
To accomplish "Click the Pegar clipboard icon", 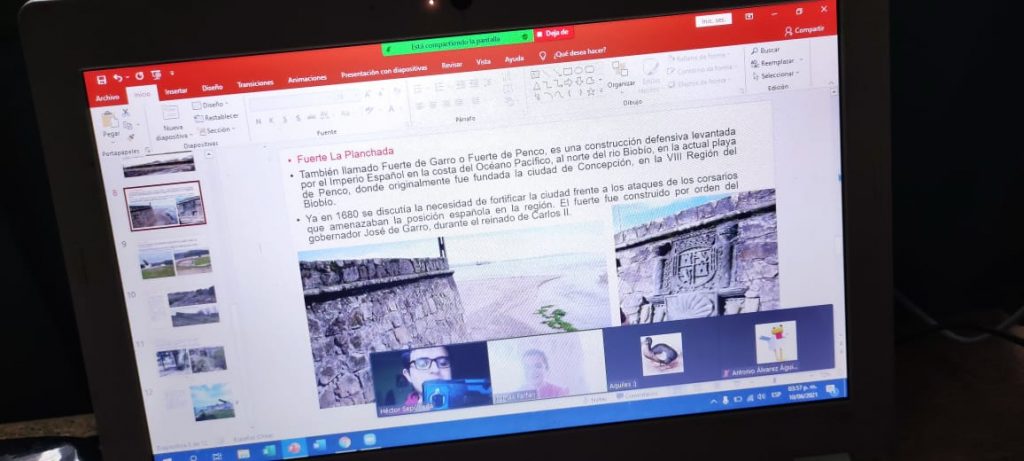I will click(109, 121).
